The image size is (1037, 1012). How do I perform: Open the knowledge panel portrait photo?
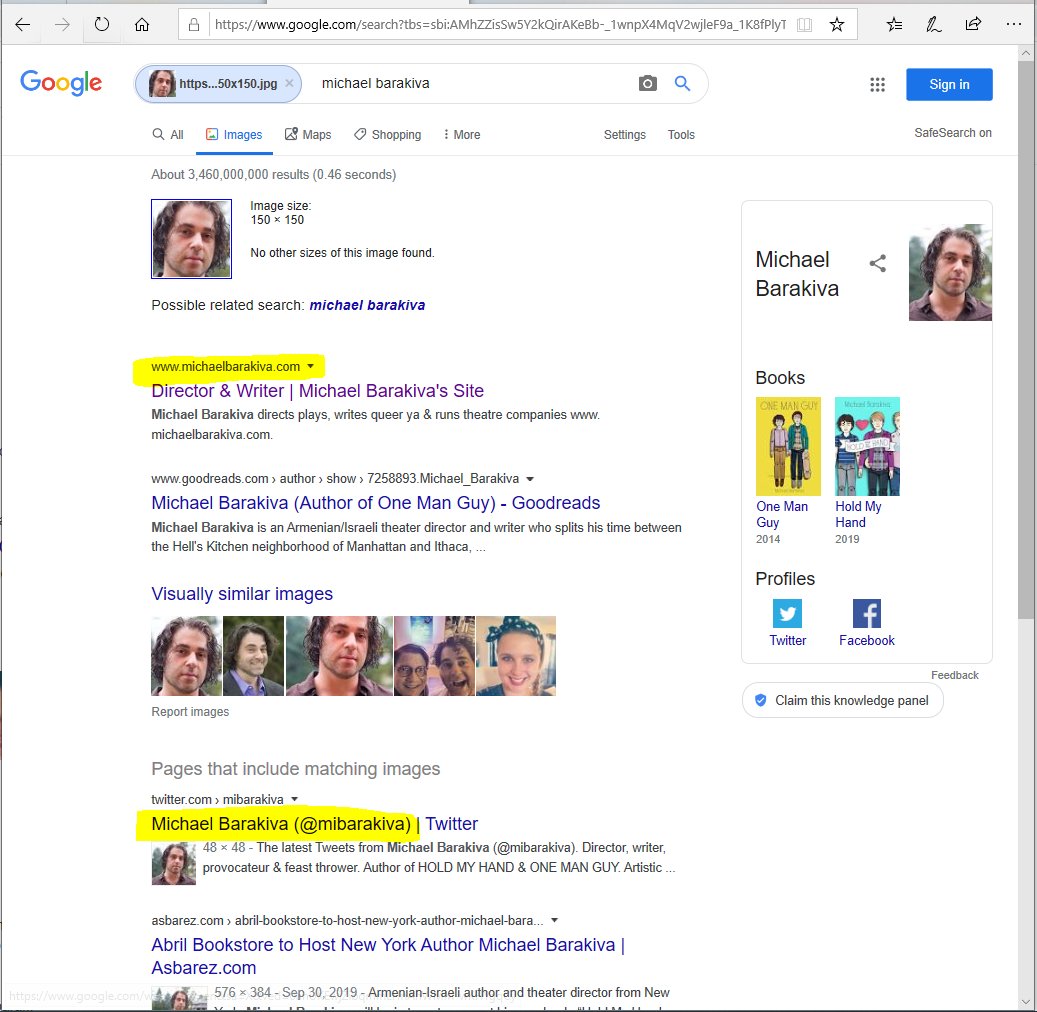950,273
